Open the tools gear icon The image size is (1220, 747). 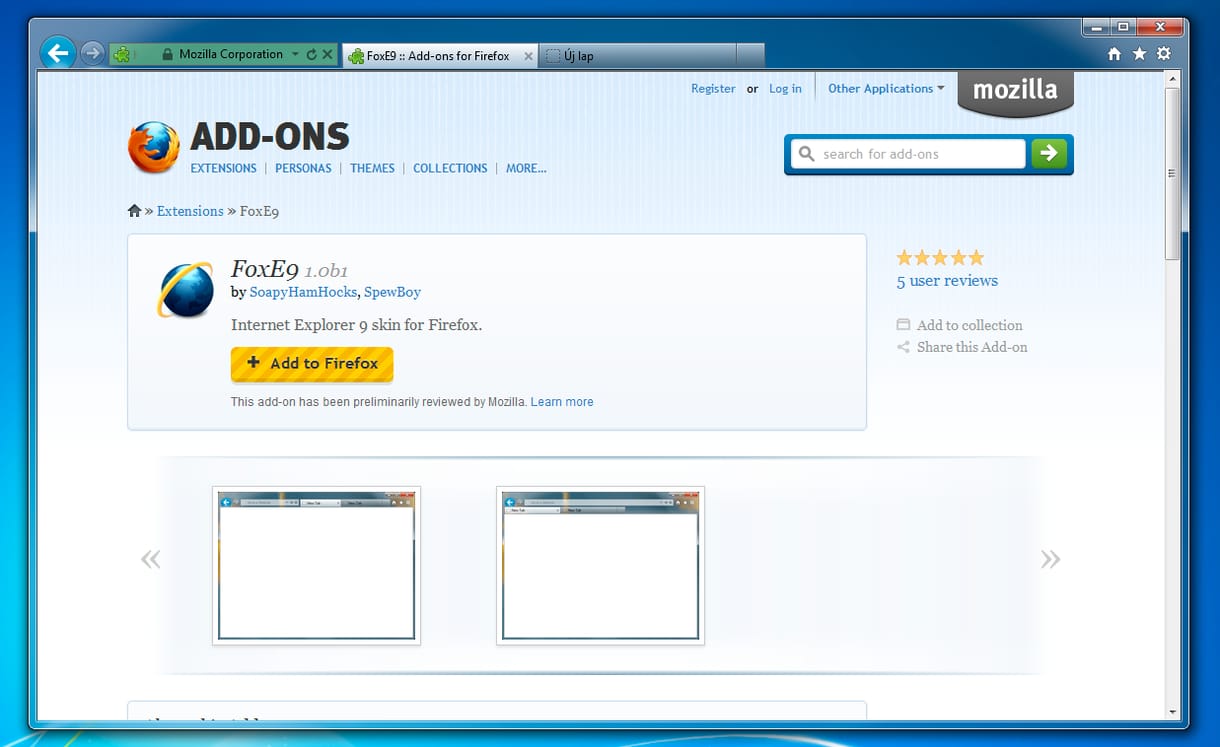pyautogui.click(x=1164, y=54)
